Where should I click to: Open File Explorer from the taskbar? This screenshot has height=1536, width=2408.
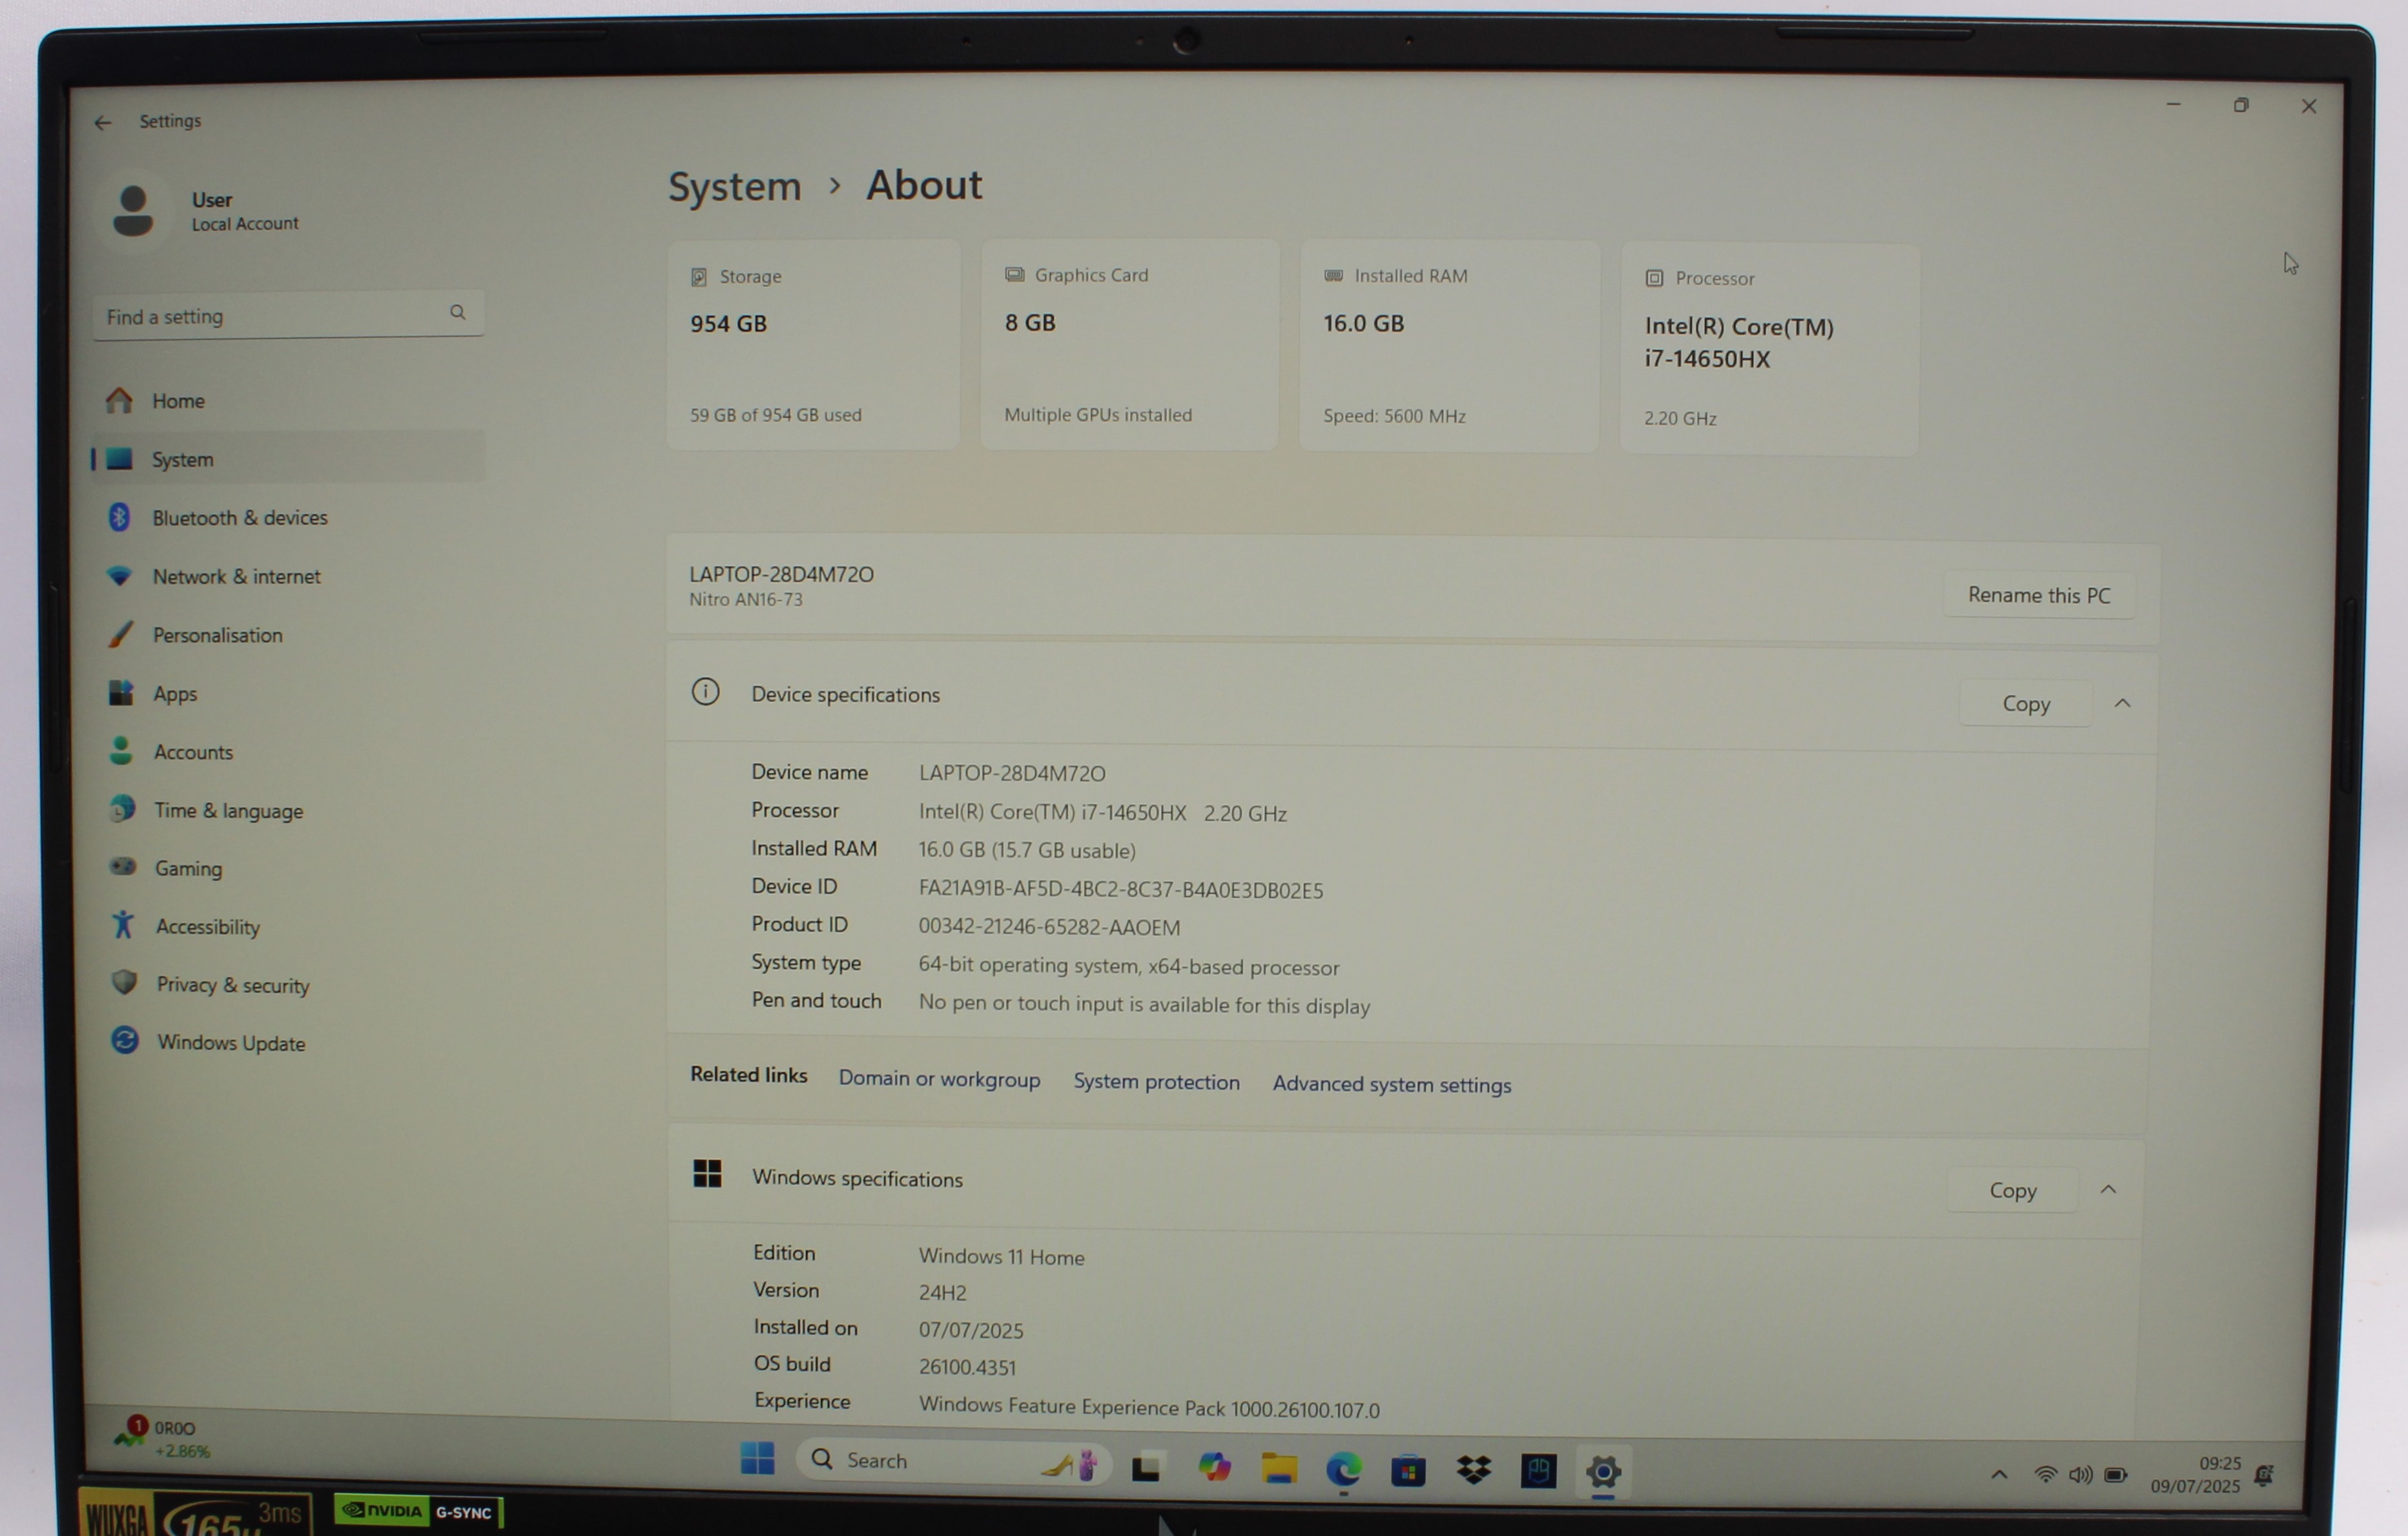1279,1469
